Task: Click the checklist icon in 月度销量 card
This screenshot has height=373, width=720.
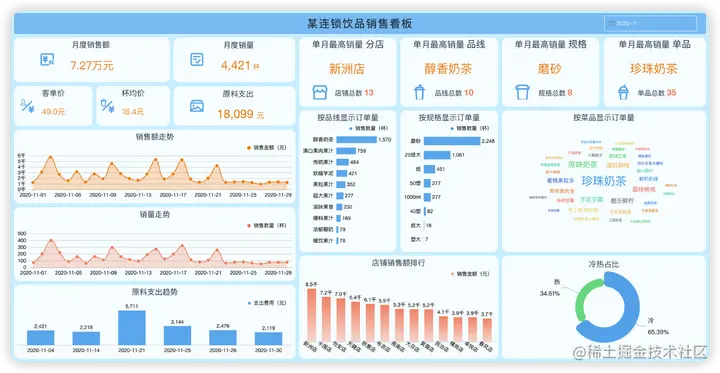Action: click(x=197, y=59)
